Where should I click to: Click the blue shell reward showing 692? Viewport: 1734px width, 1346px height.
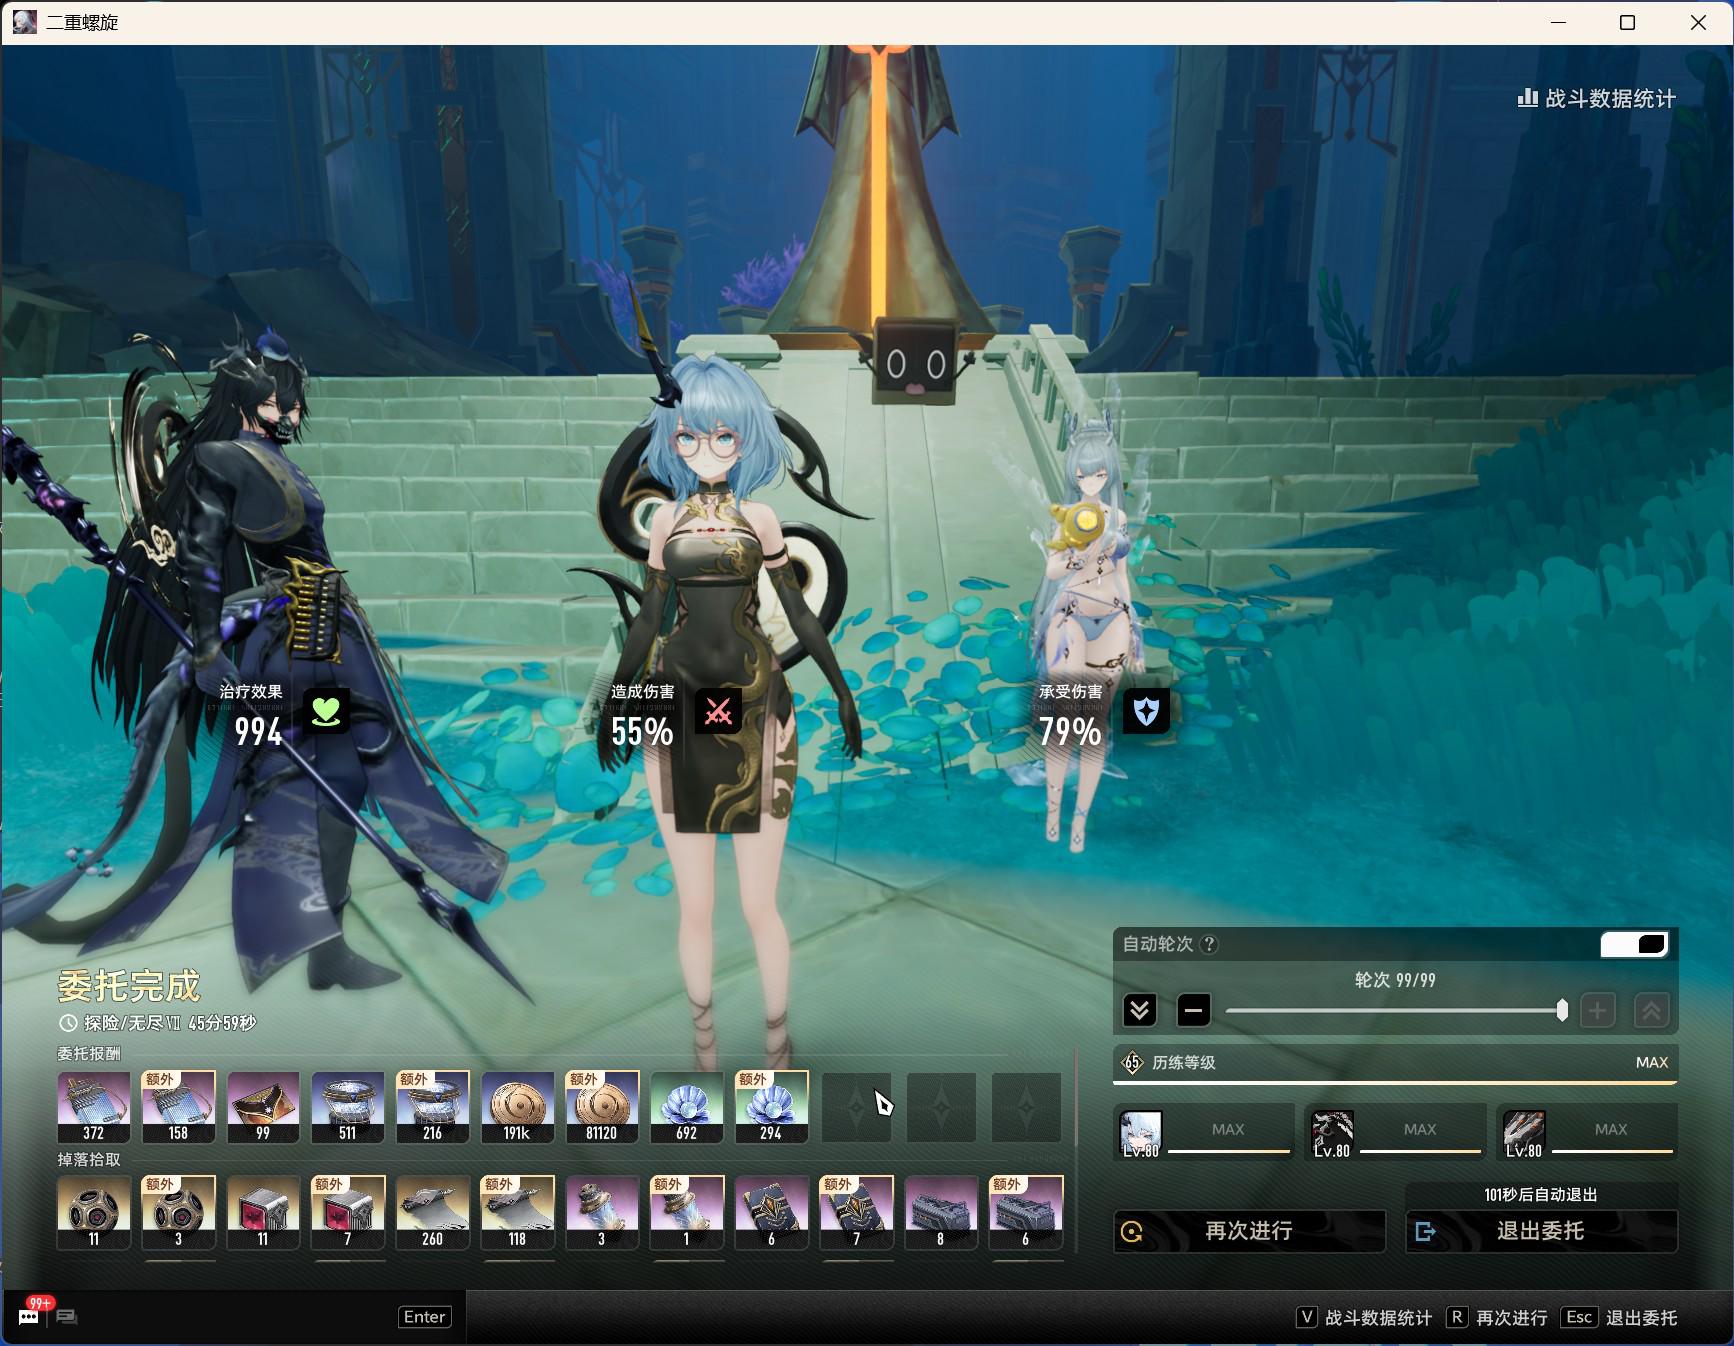pyautogui.click(x=686, y=1106)
